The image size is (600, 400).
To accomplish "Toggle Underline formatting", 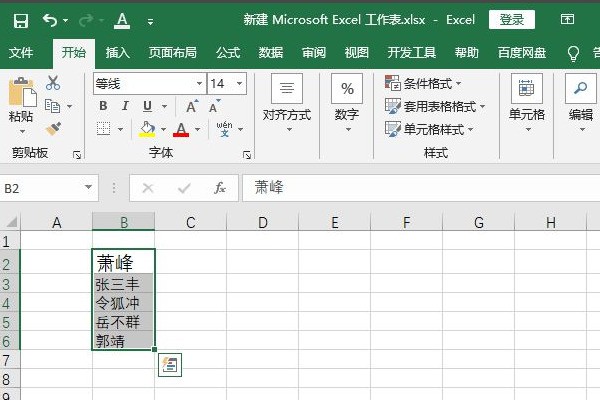I will pos(148,106).
